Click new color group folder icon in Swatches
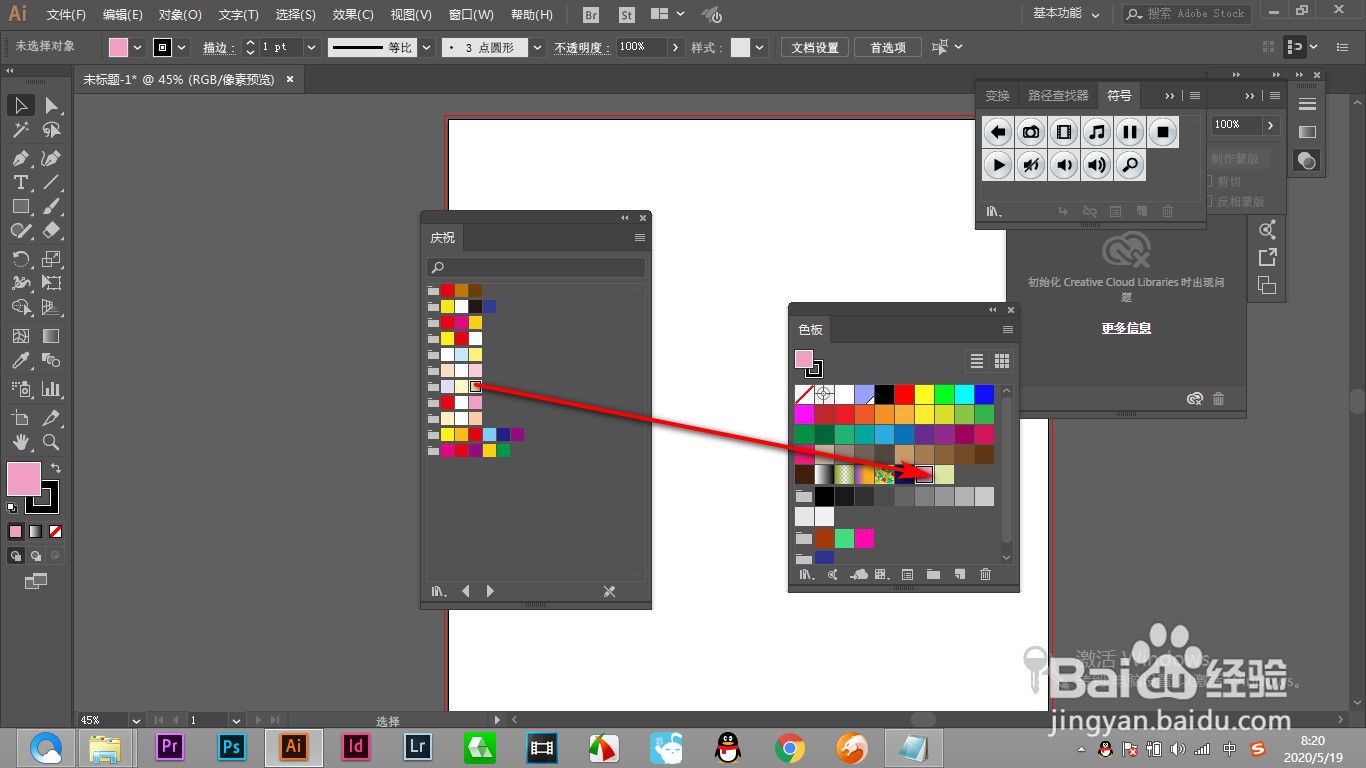This screenshot has width=1366, height=768. (933, 574)
